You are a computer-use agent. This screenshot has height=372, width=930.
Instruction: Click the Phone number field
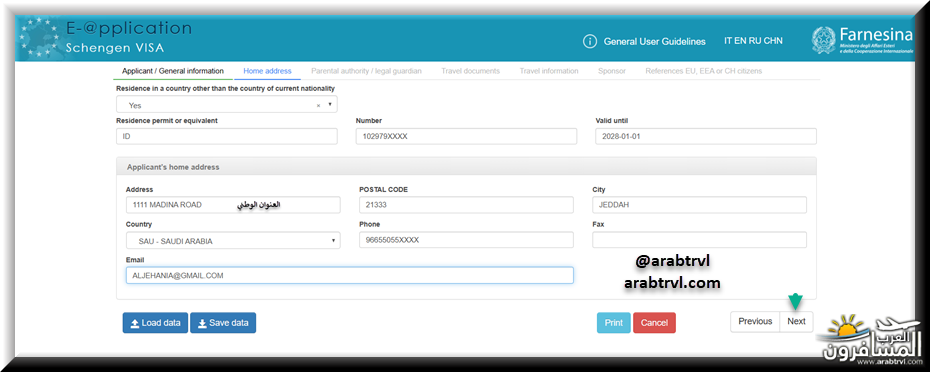click(466, 240)
